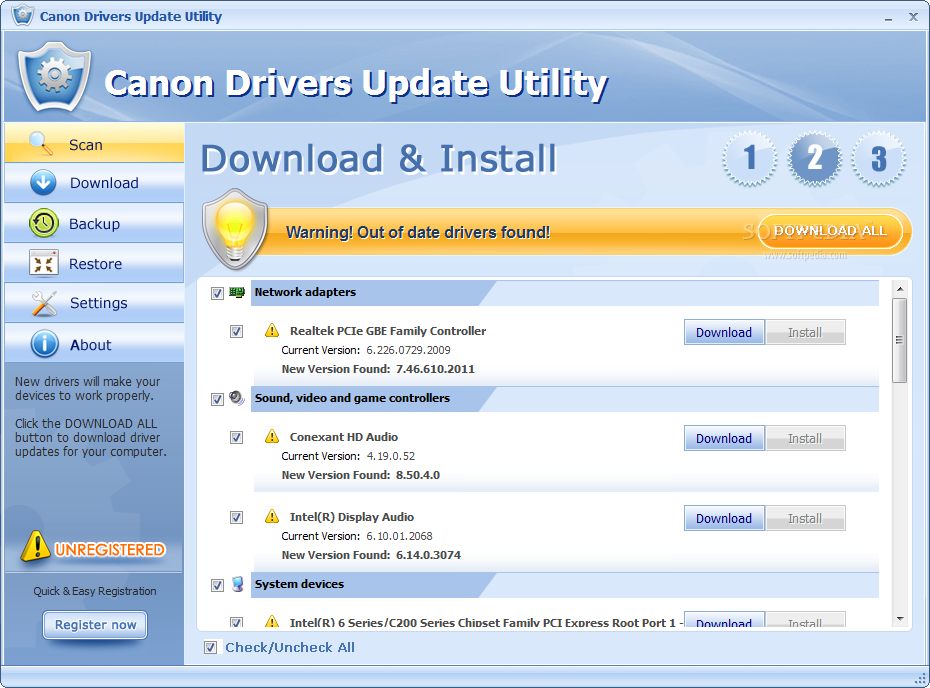Open the Backup section
The width and height of the screenshot is (930, 688).
(94, 223)
